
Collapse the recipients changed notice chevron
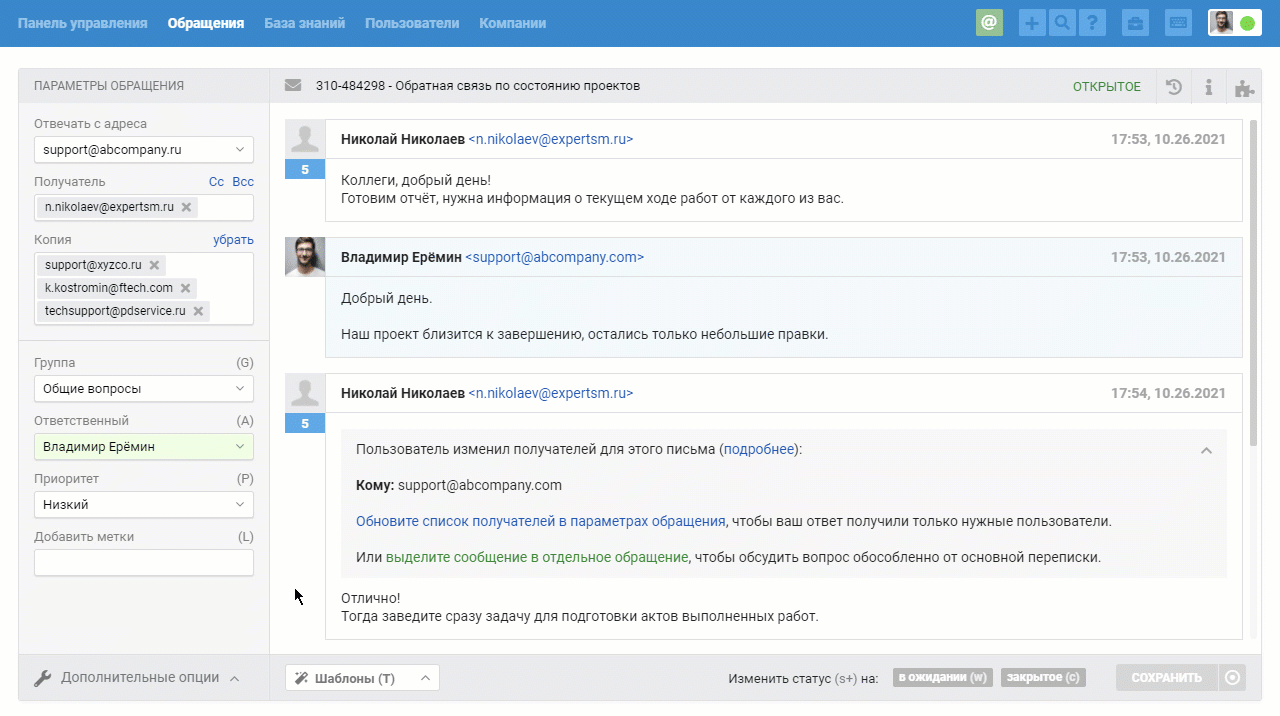click(x=1206, y=450)
